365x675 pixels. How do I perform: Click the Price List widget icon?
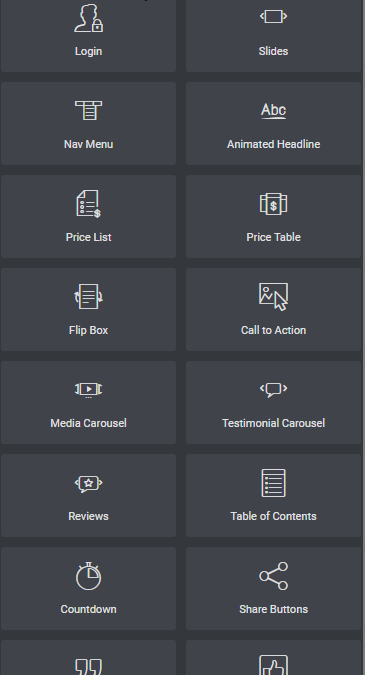[89, 204]
